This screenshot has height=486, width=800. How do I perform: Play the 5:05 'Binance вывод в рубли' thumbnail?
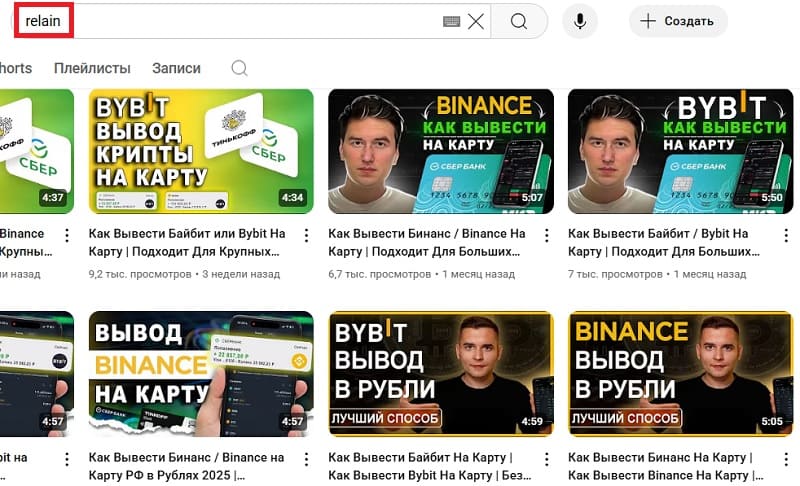point(680,373)
